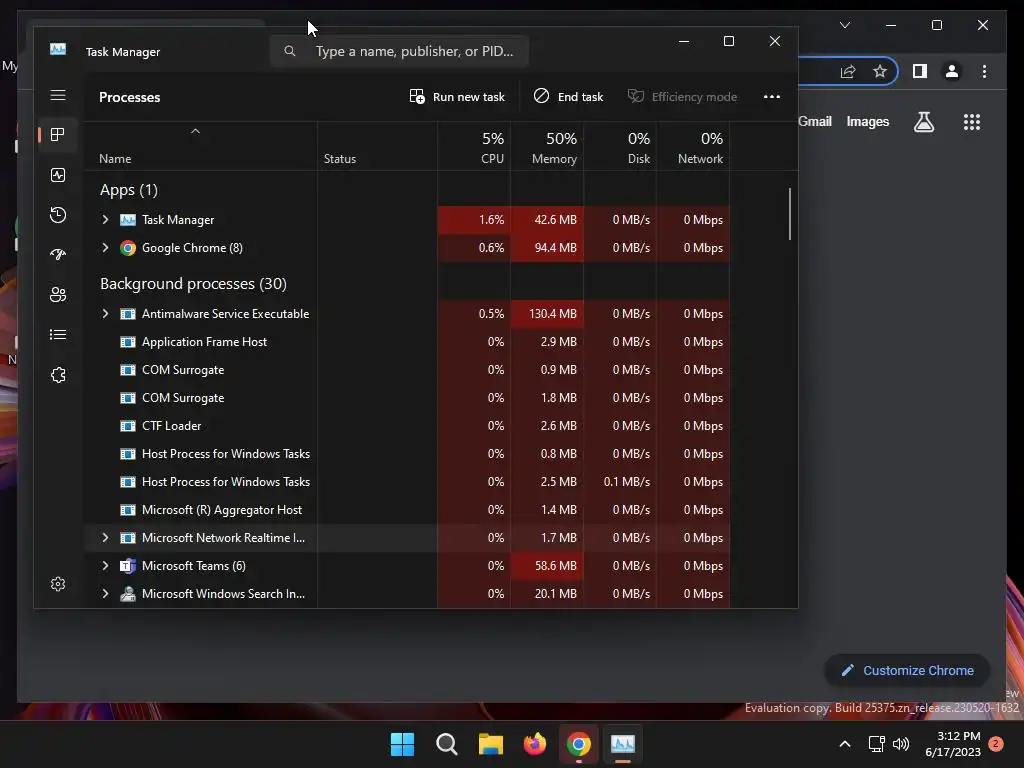Select Microsoft (R) Aggregator Host process

pos(406,510)
